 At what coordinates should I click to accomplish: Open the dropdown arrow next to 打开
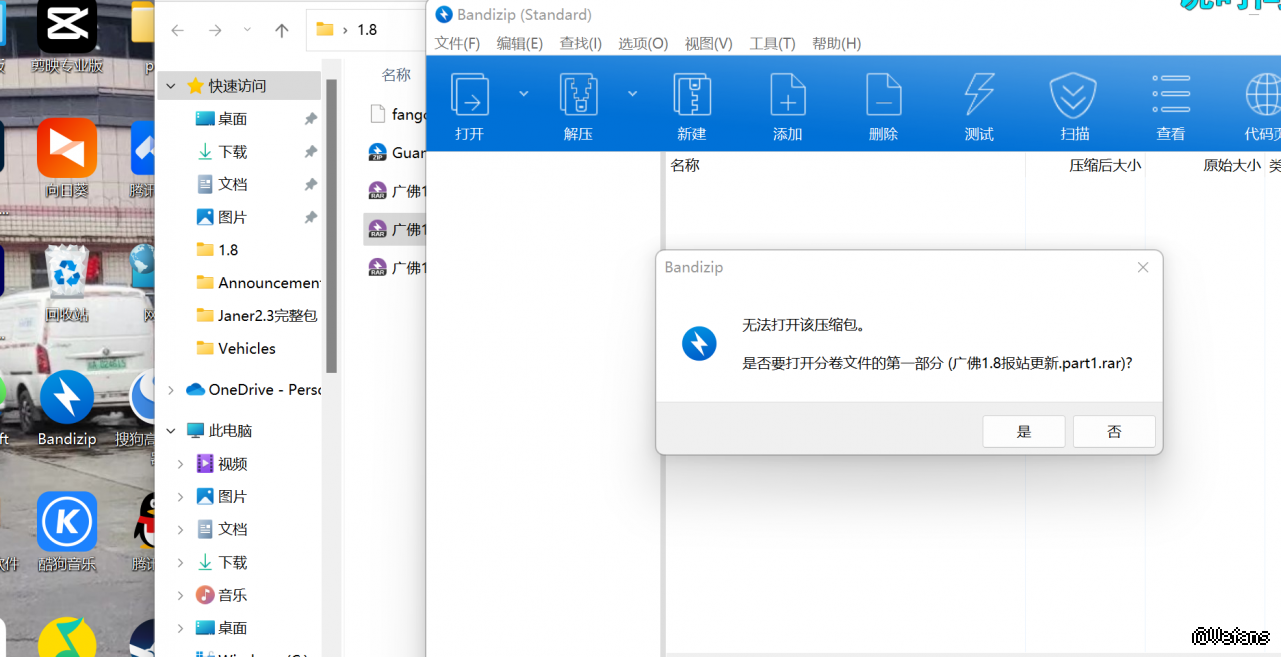tap(524, 94)
